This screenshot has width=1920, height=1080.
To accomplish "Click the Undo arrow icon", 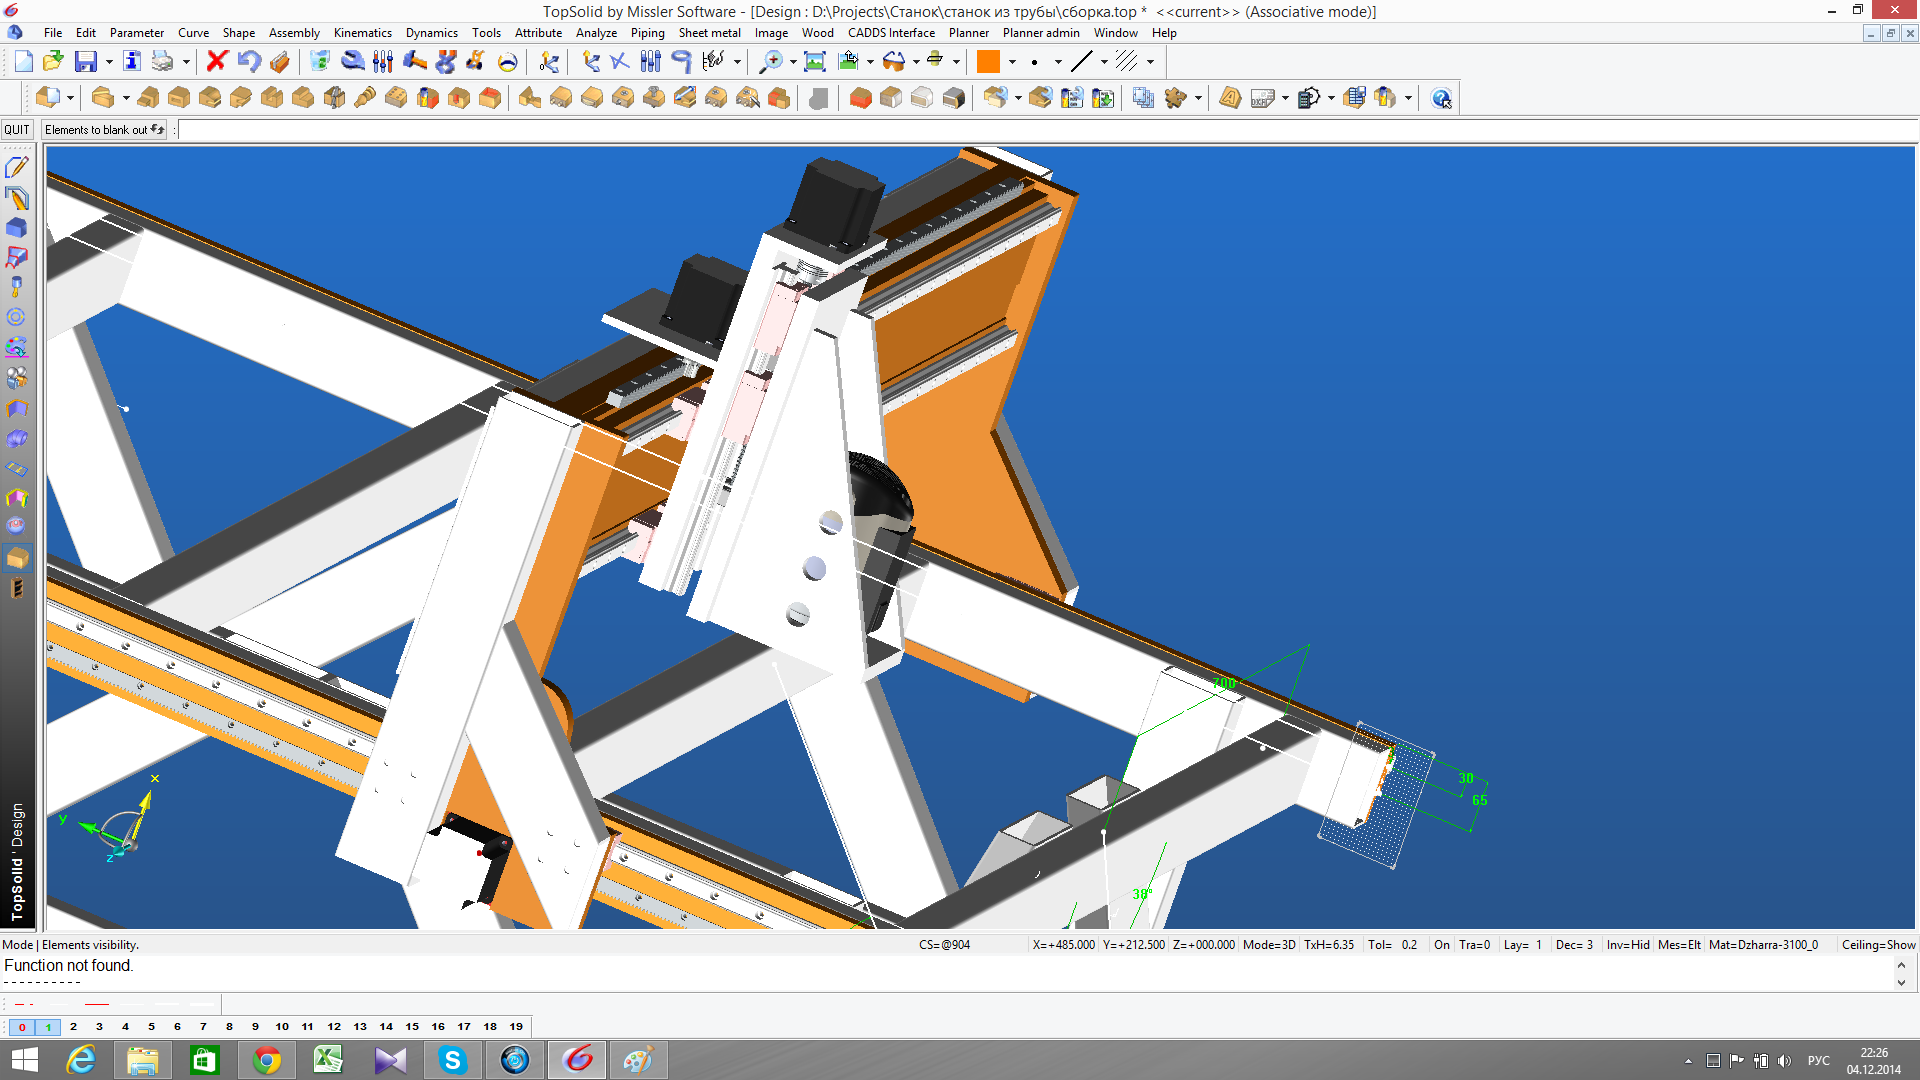I will (248, 62).
